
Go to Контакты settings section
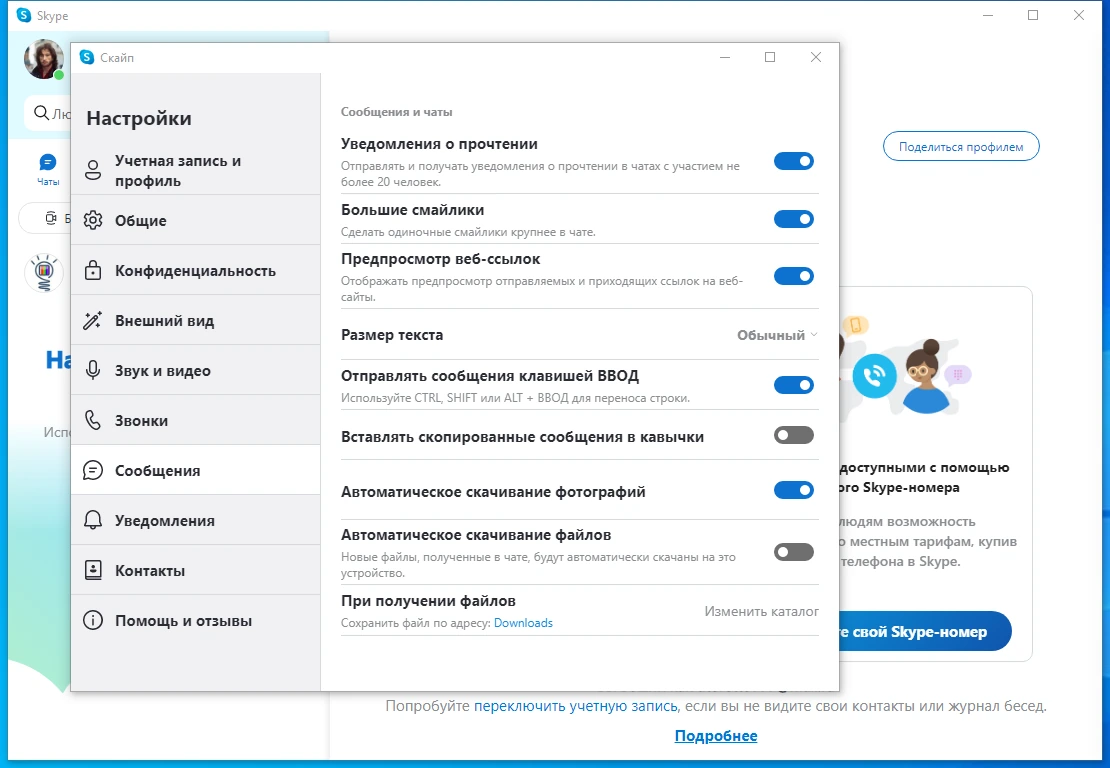196,571
